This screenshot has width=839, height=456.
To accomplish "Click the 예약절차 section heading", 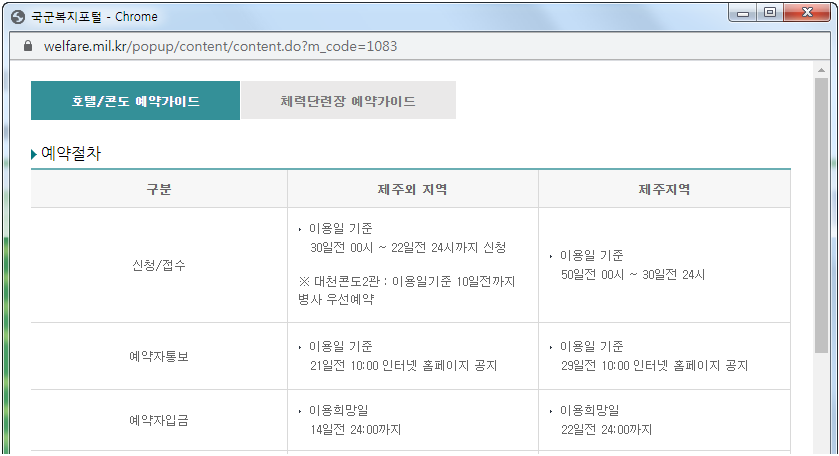I will point(71,154).
